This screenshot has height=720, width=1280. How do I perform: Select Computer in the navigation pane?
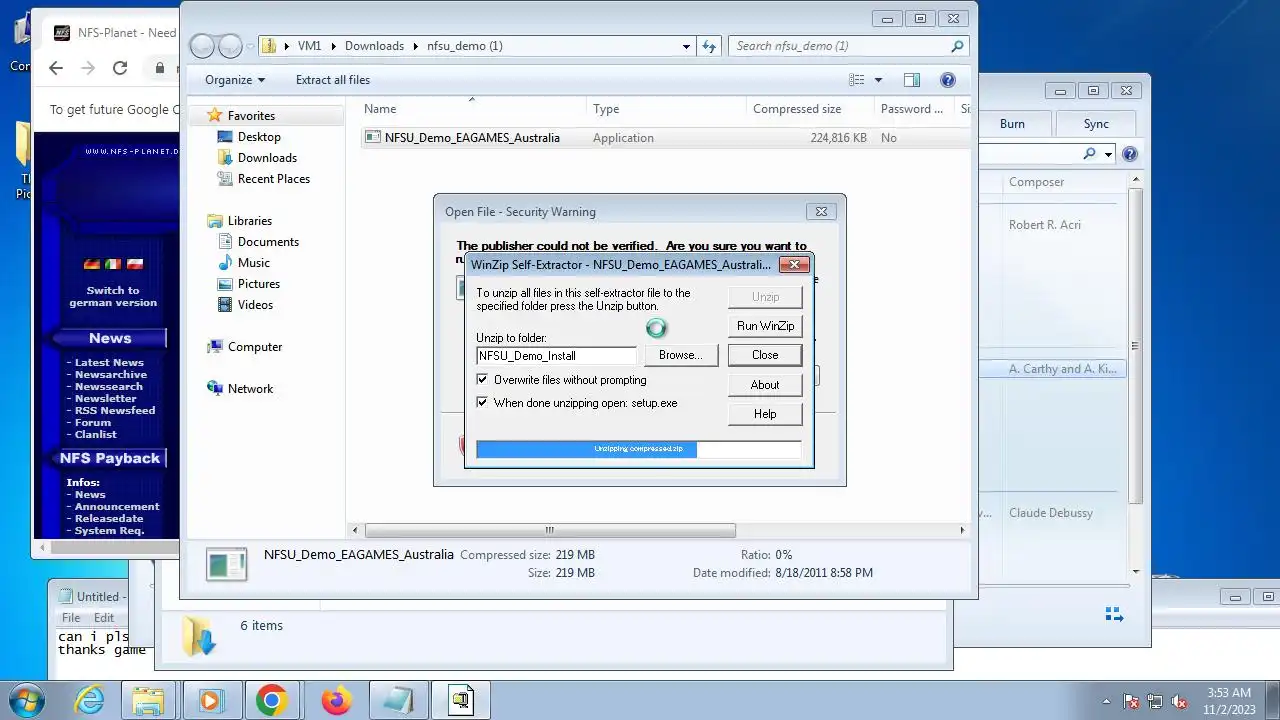[254, 347]
